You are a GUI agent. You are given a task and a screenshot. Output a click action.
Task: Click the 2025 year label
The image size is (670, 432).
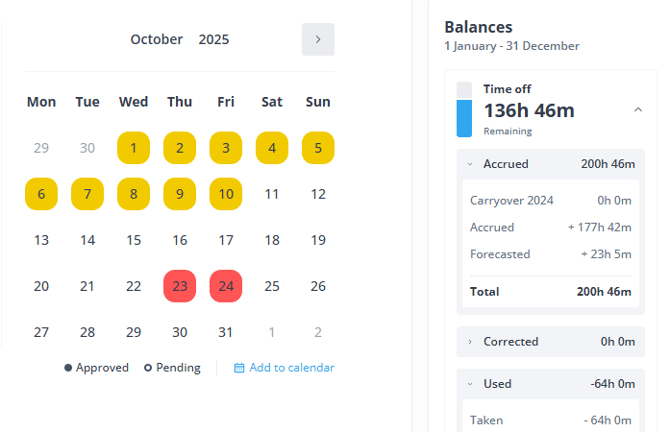pos(214,40)
